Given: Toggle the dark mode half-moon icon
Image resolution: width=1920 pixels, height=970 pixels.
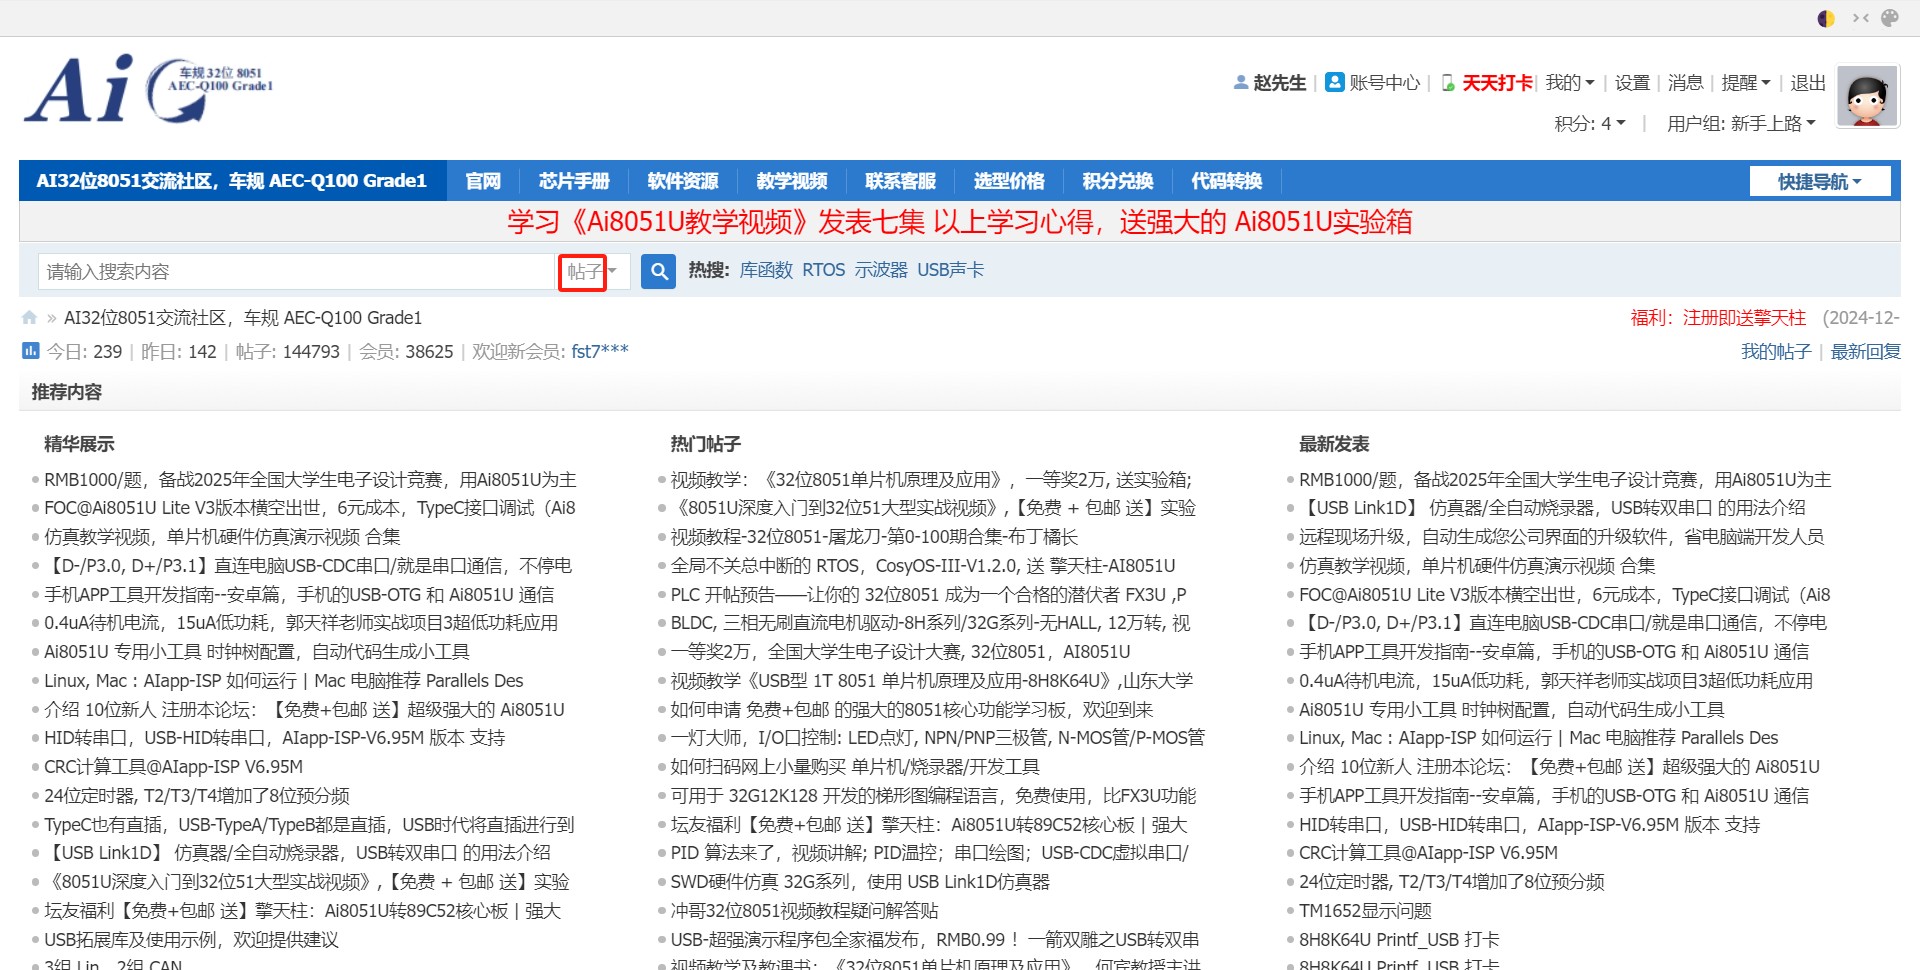Looking at the screenshot, I should [x=1826, y=18].
